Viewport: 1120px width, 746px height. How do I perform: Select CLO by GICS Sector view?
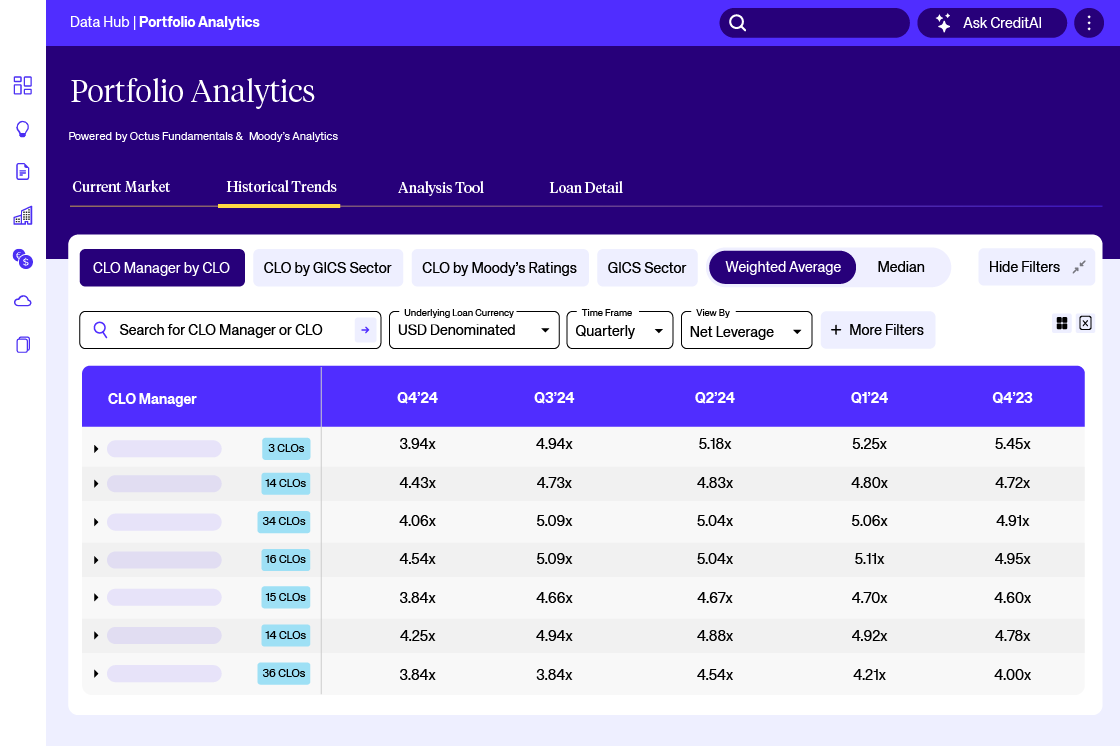(x=328, y=268)
